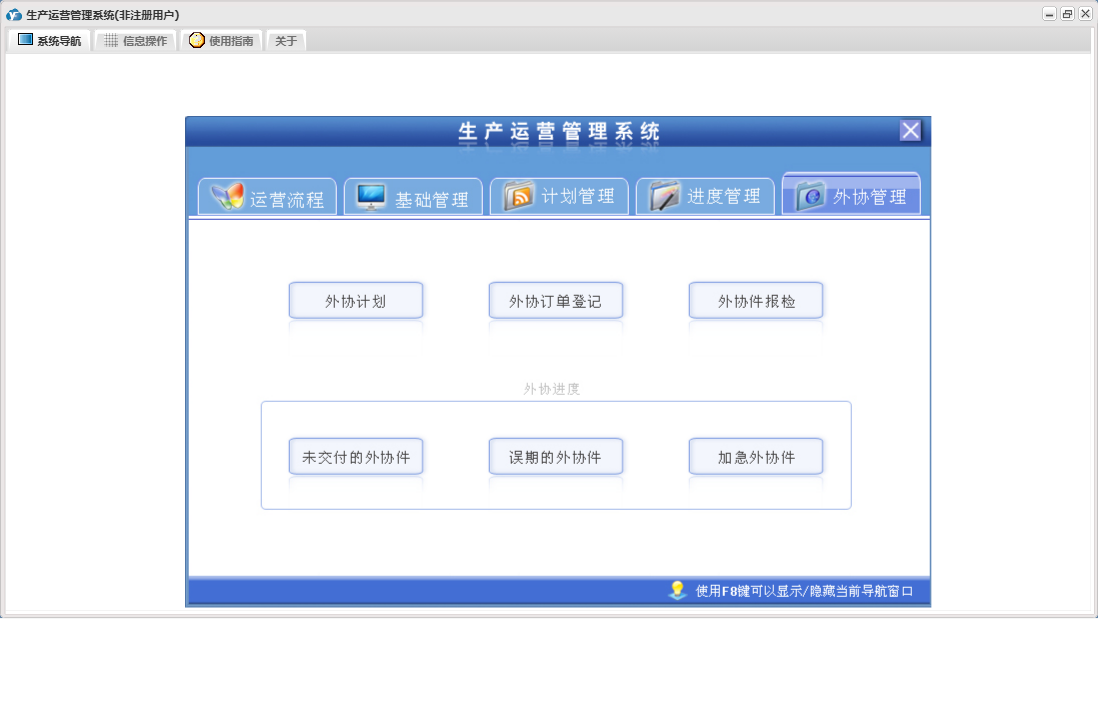Close the 生产运营管理系统 navigation panel

(x=910, y=130)
